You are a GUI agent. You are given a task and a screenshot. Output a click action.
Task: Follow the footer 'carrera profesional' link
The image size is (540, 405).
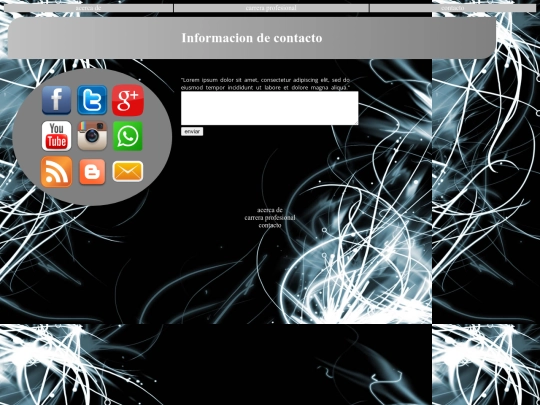270,218
